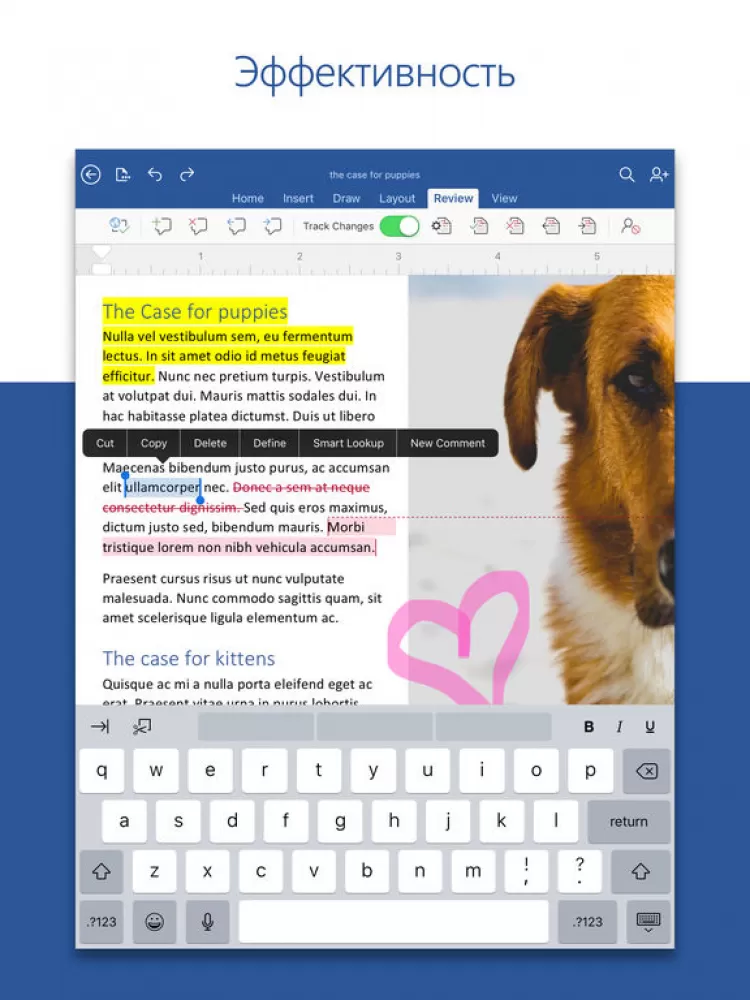Tap the document title the case for puppies
Screen dimensions: 750x1000
point(375,175)
